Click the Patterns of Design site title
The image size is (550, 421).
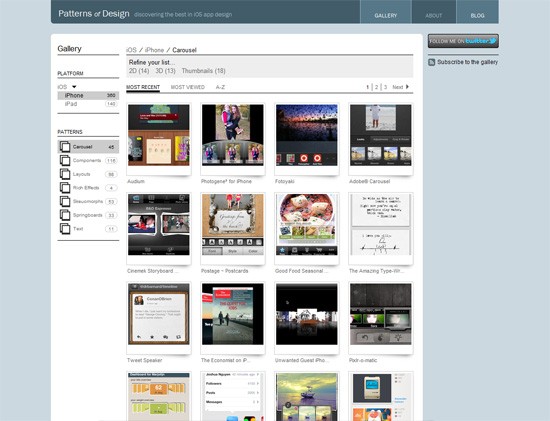[x=94, y=14]
